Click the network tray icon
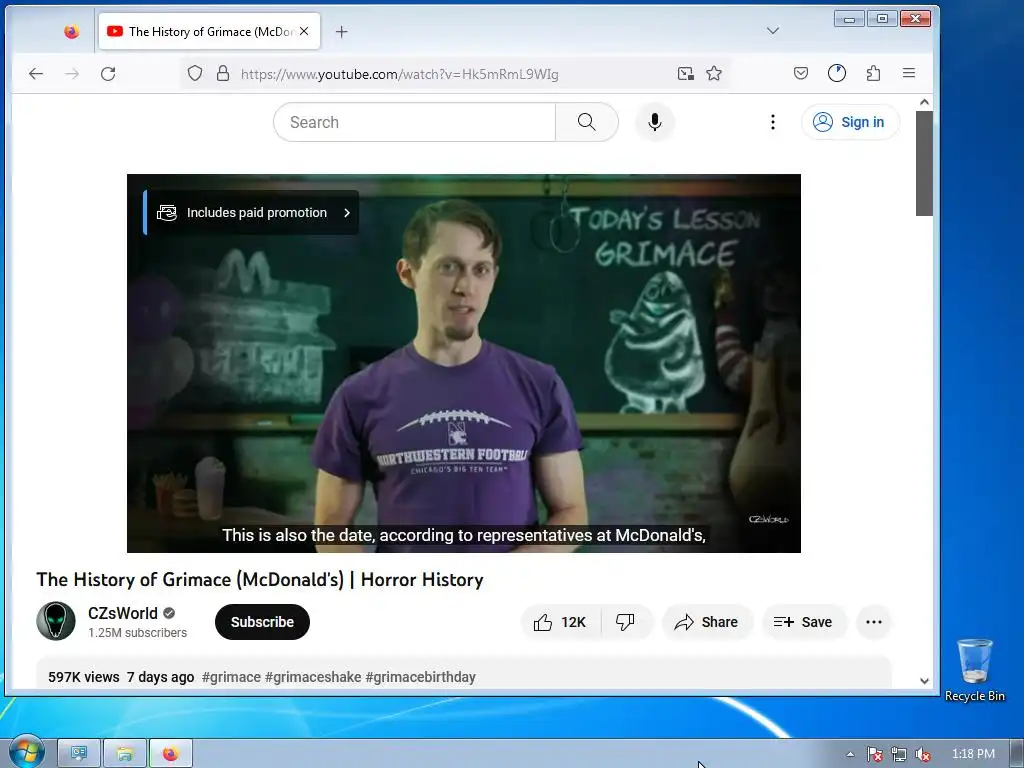Image resolution: width=1024 pixels, height=768 pixels. [899, 754]
